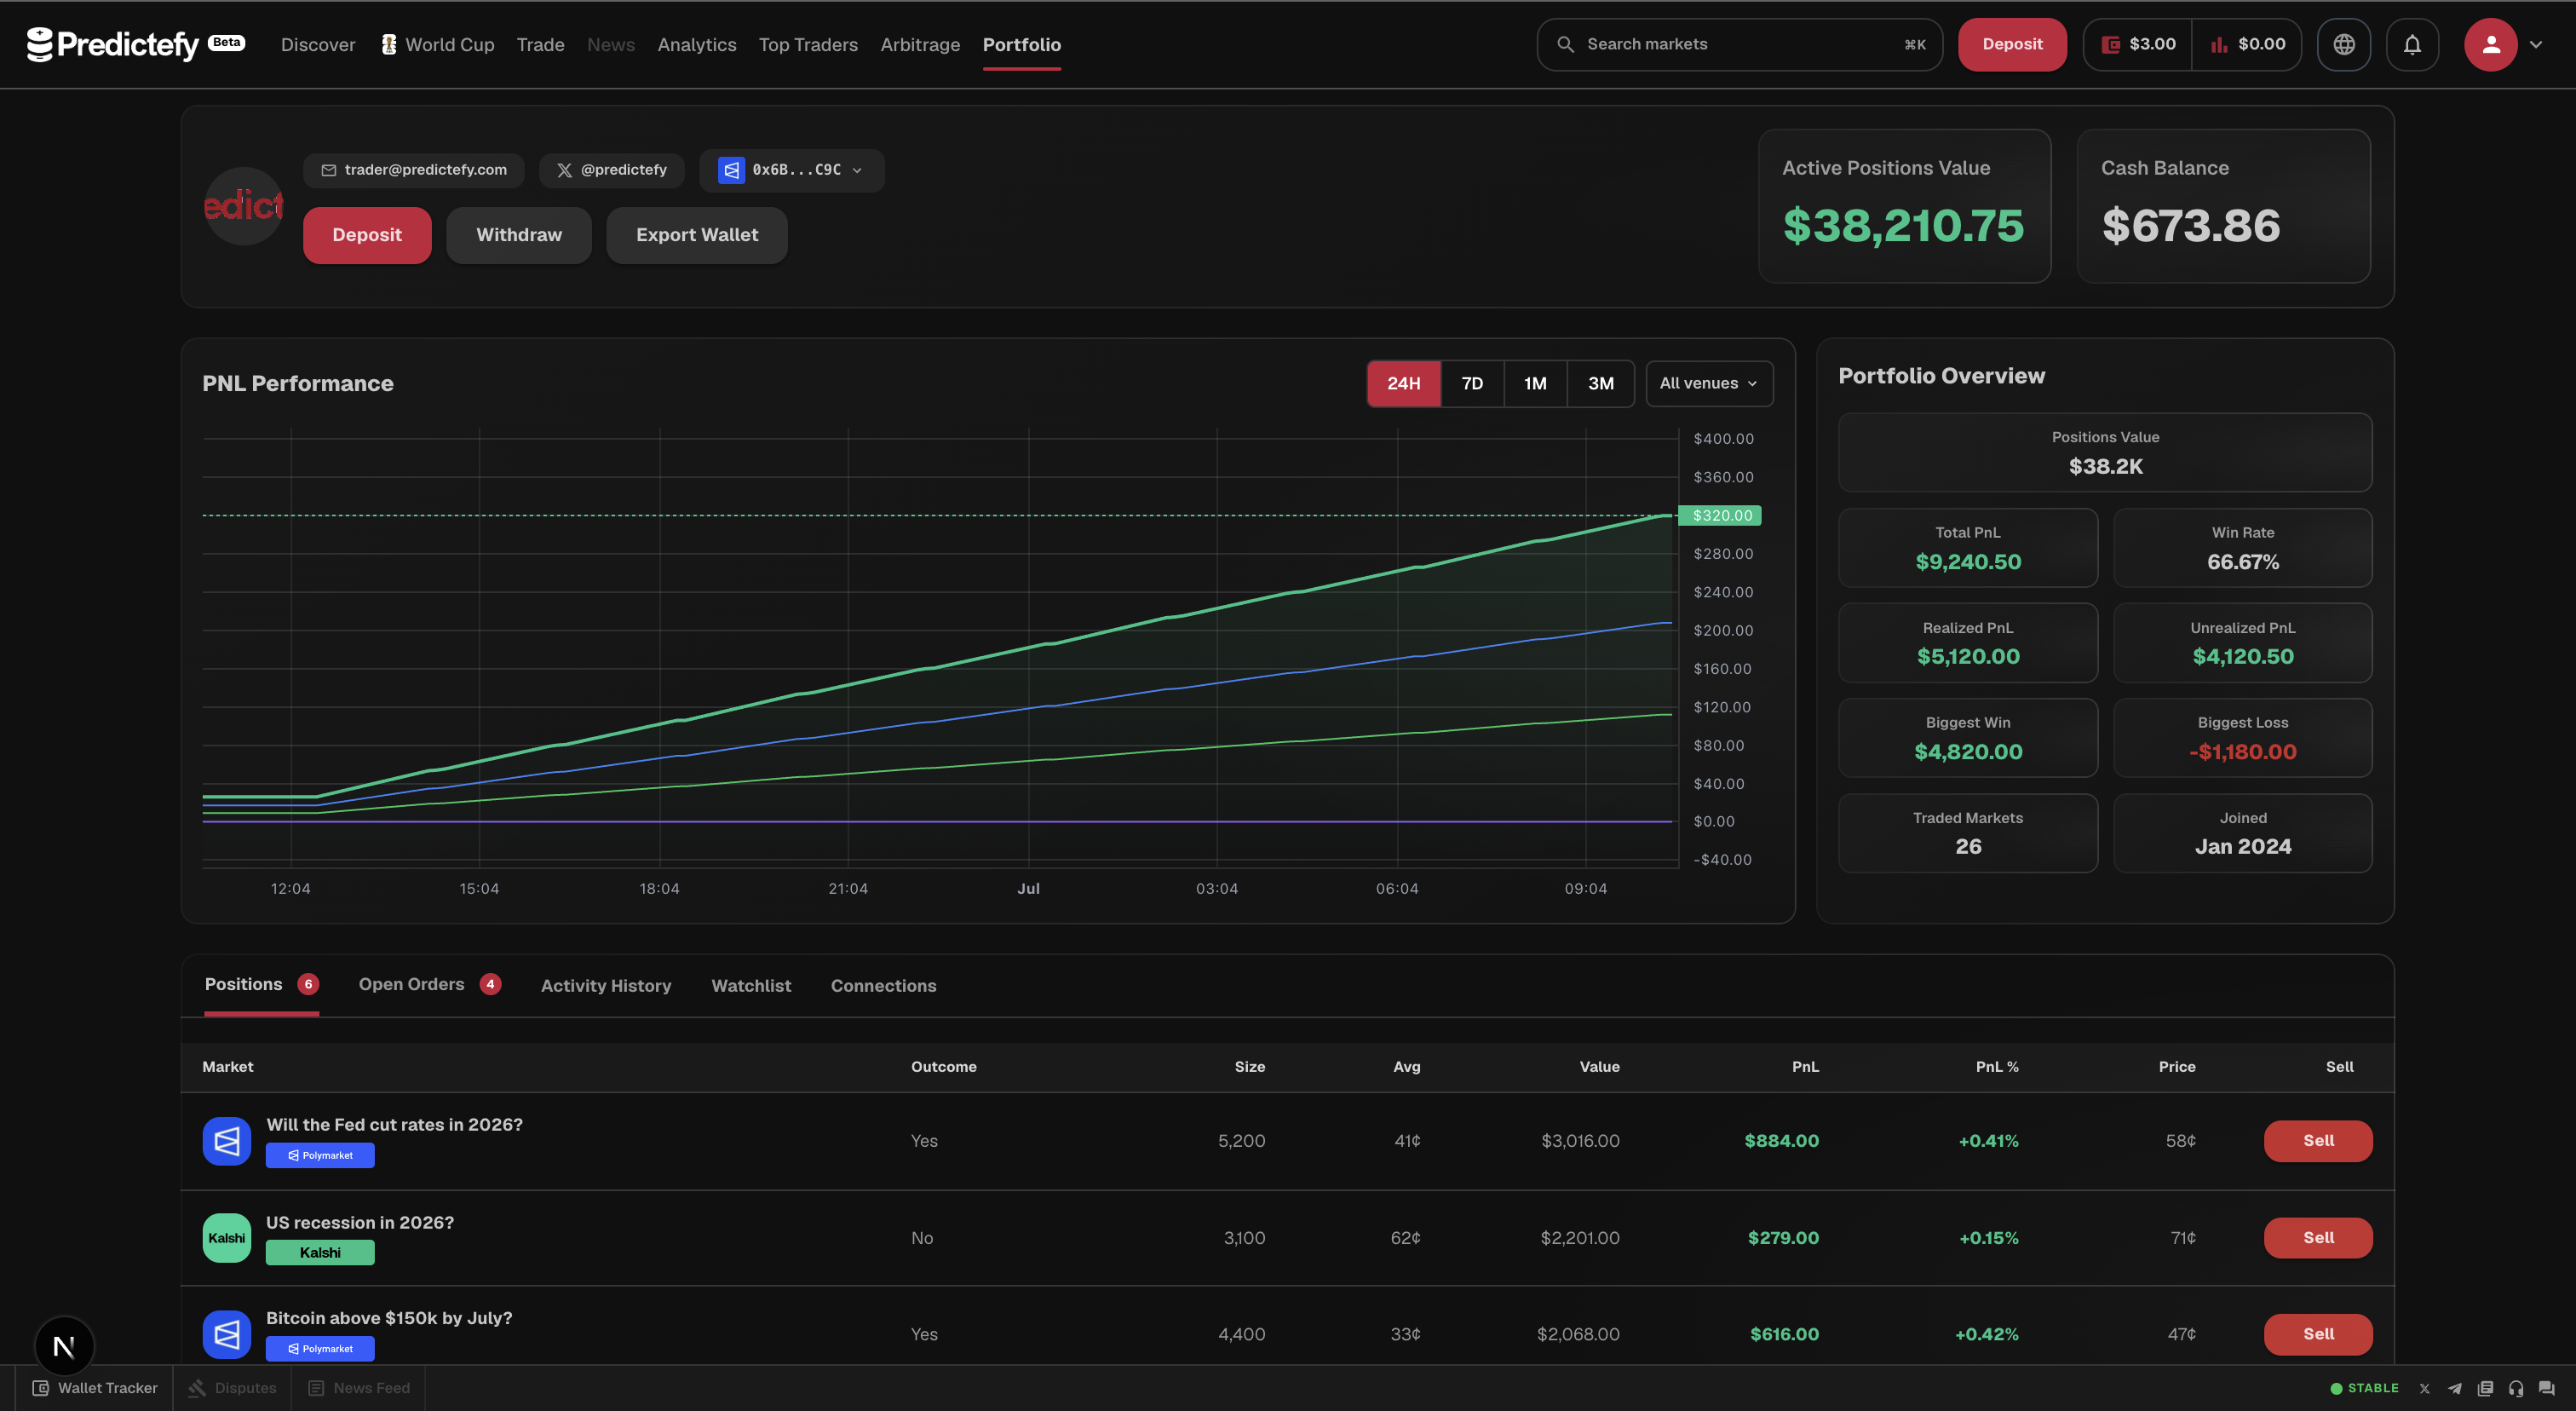
Task: Expand the 0x6B...C9C wallet dropdown
Action: tap(792, 170)
